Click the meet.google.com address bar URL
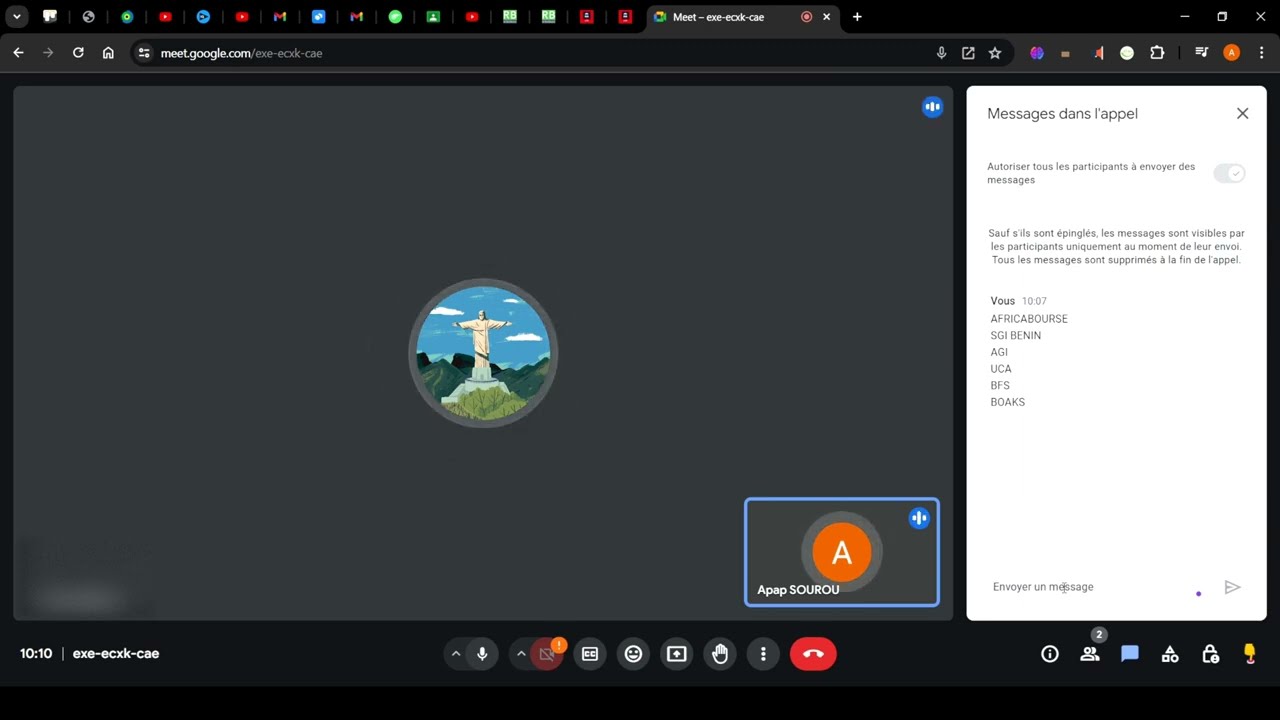Viewport: 1280px width, 720px height. (241, 53)
